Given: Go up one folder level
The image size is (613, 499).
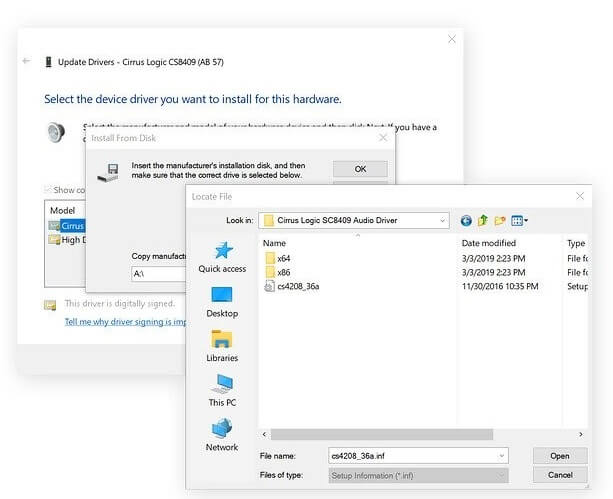Looking at the screenshot, I should click(483, 221).
